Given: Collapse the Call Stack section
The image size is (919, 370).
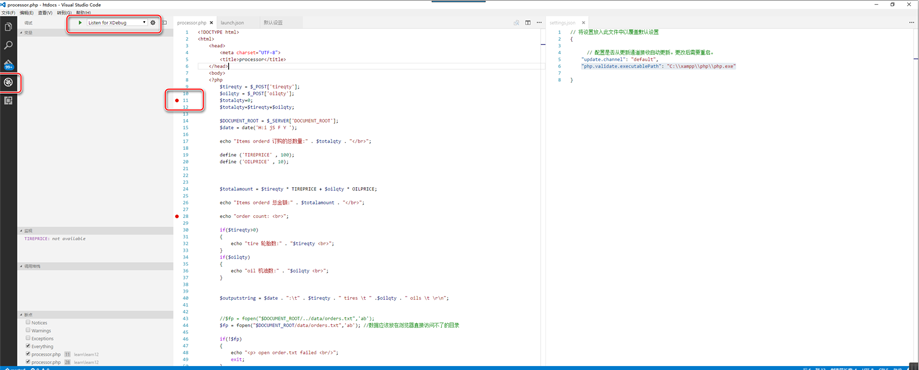Looking at the screenshot, I should click(95, 266).
